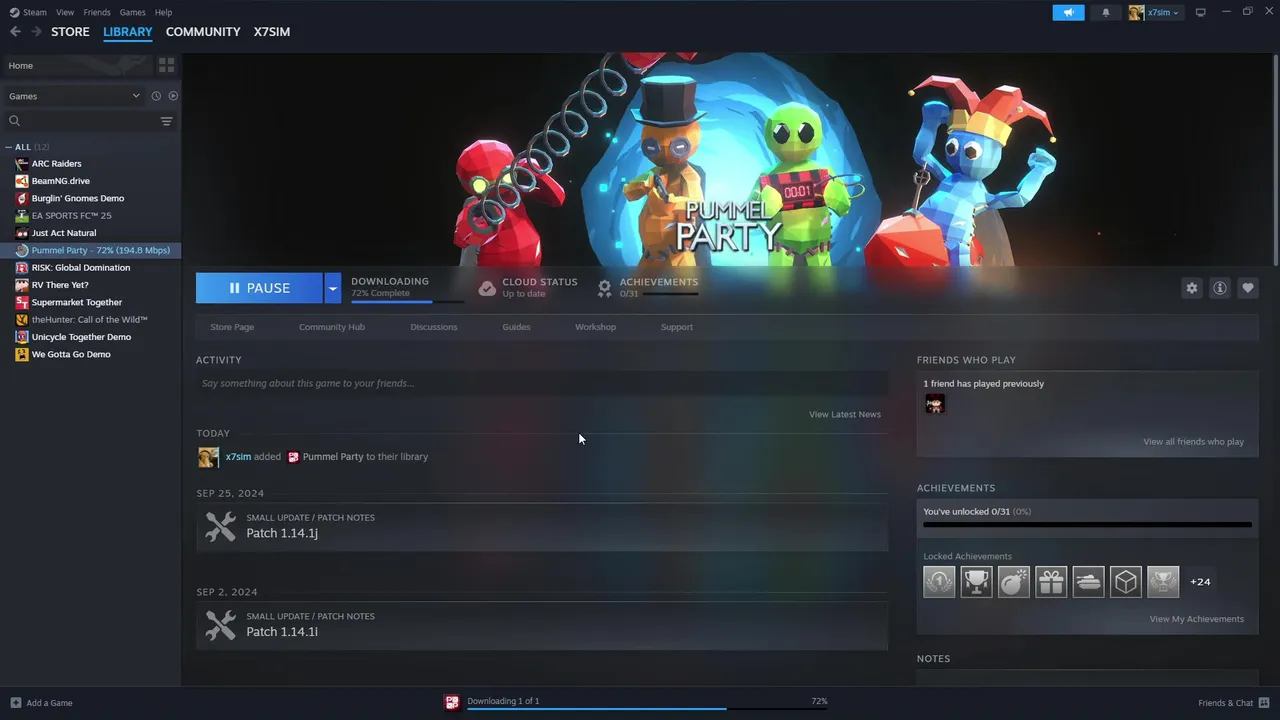
Task: Open the Friends & Chat icon
Action: click(x=1264, y=703)
